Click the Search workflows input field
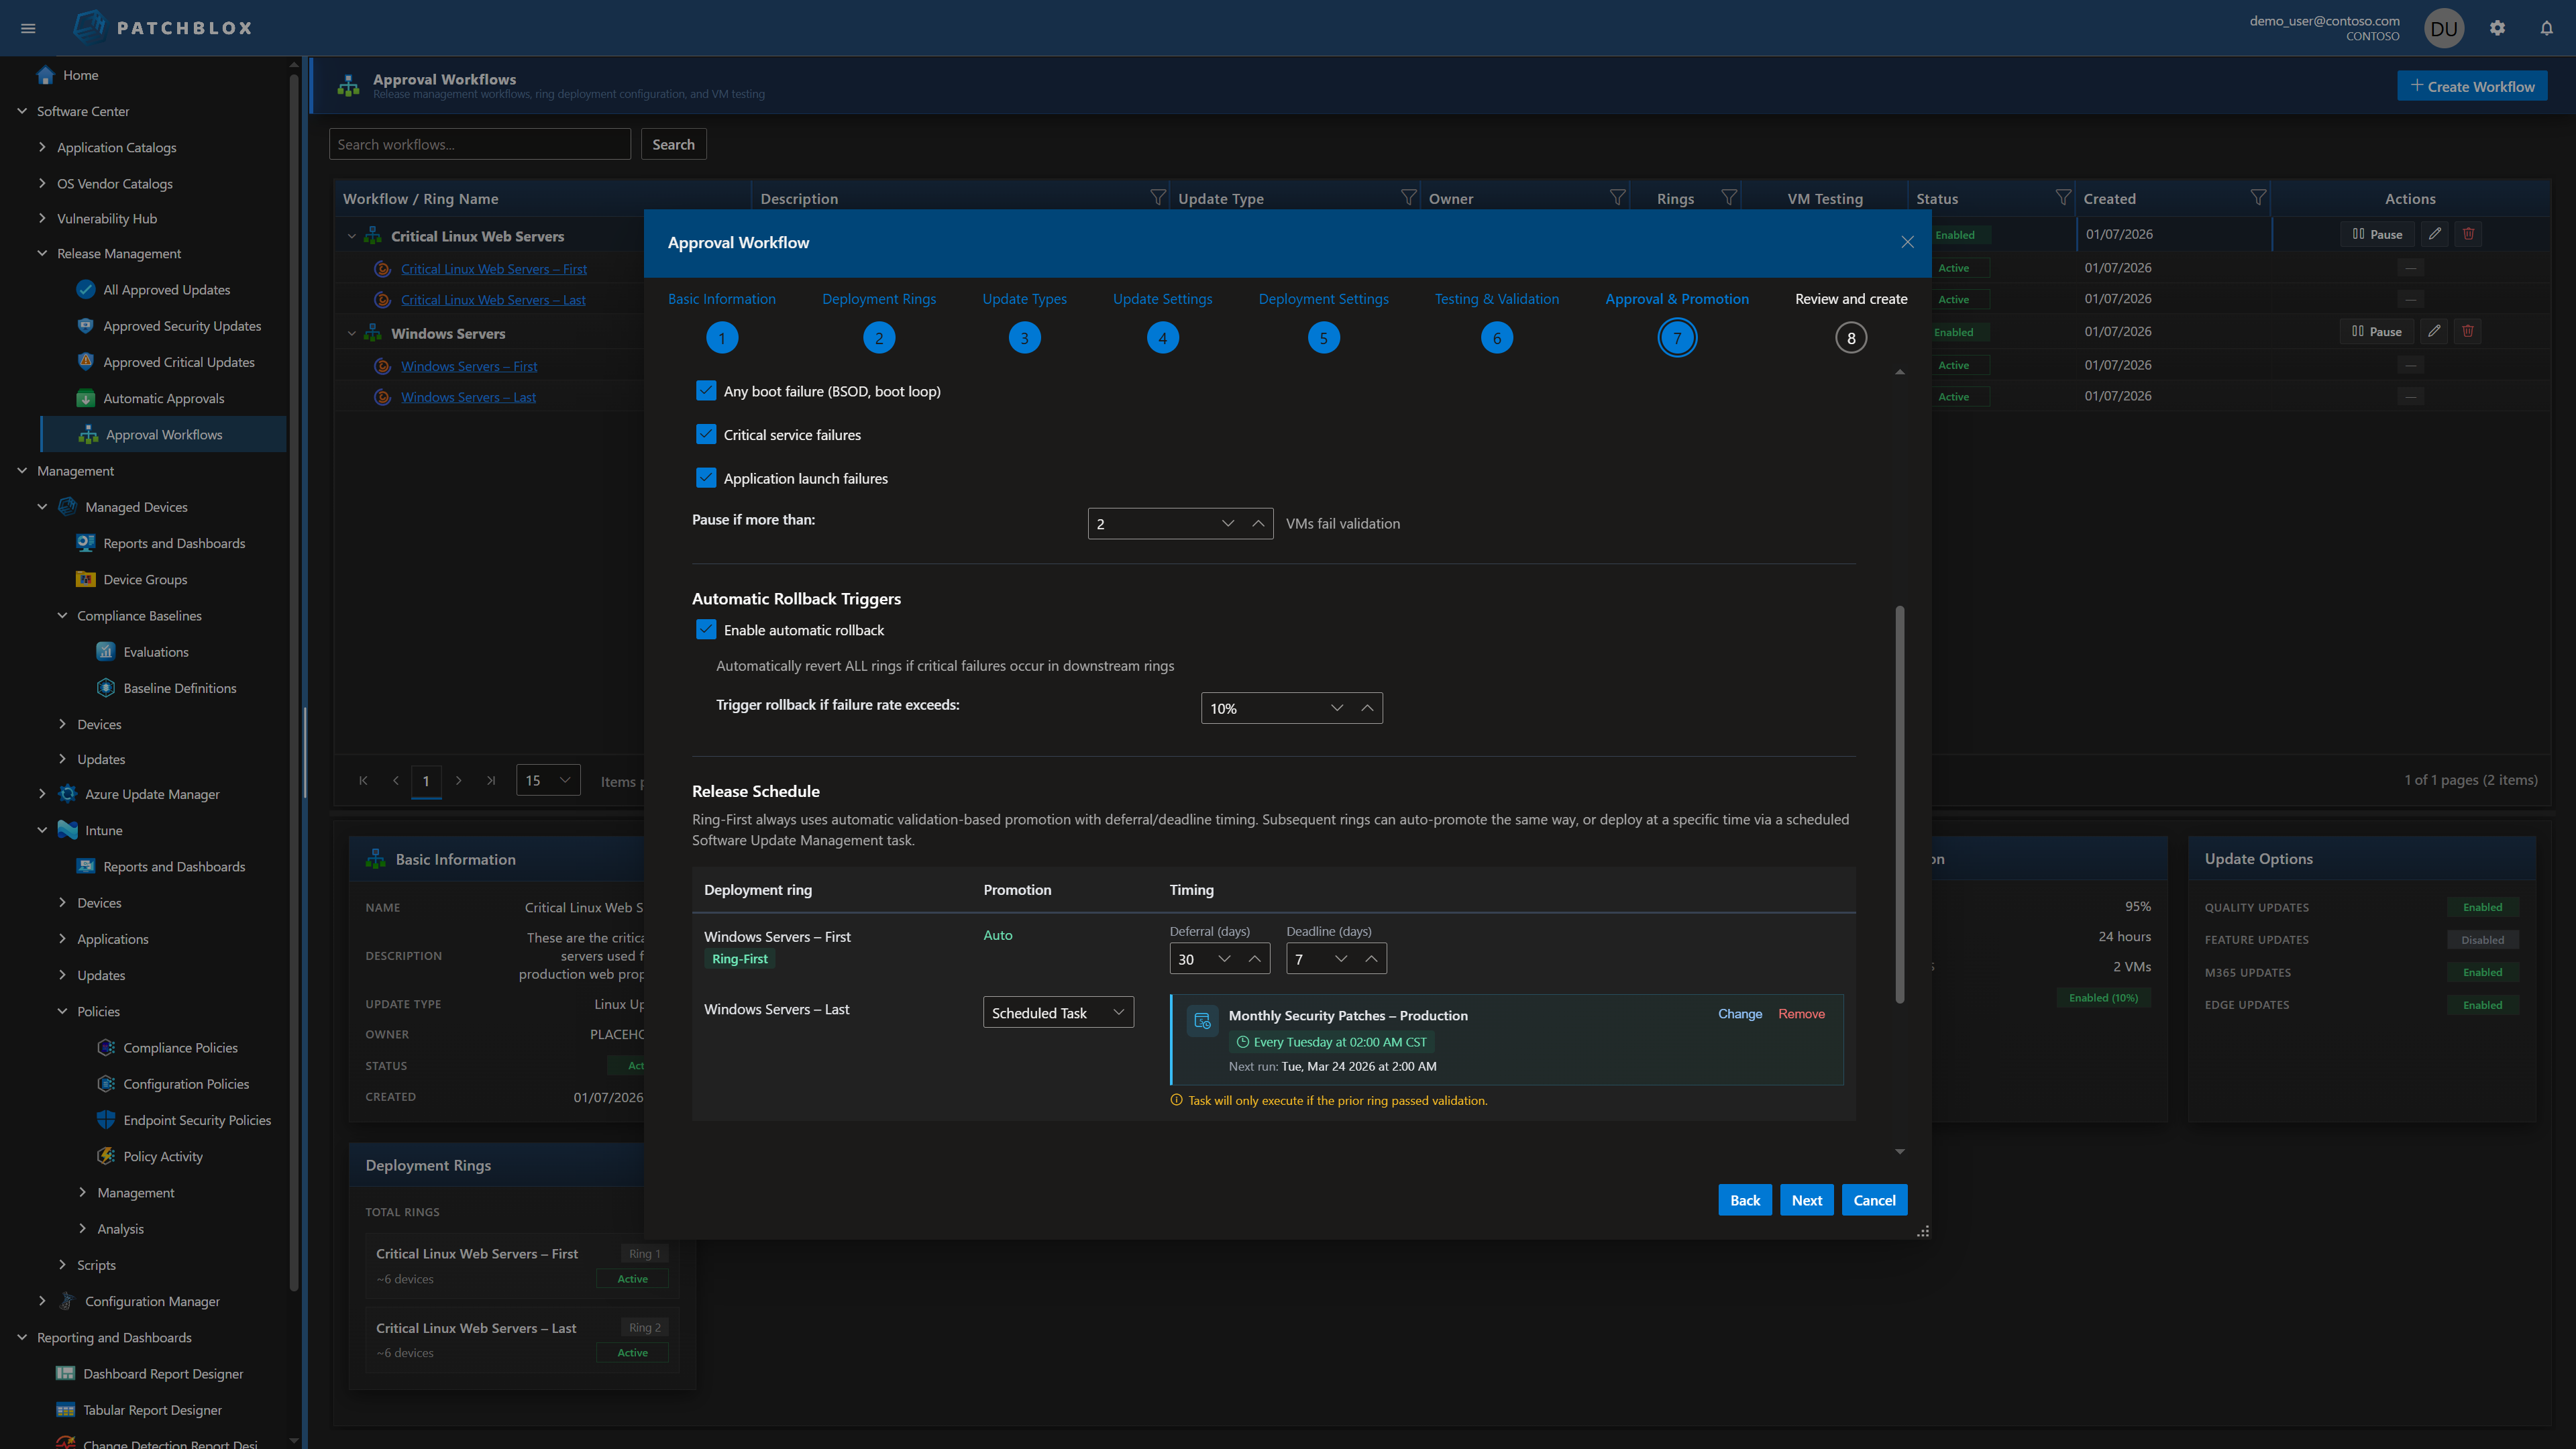2576x1449 pixels. point(479,144)
